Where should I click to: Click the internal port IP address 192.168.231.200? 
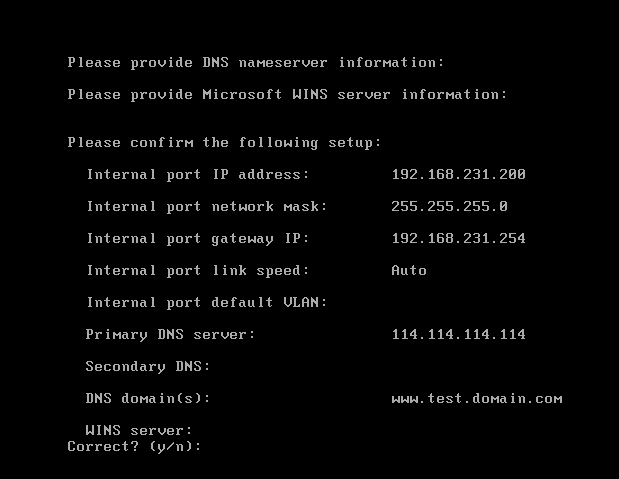point(458,175)
